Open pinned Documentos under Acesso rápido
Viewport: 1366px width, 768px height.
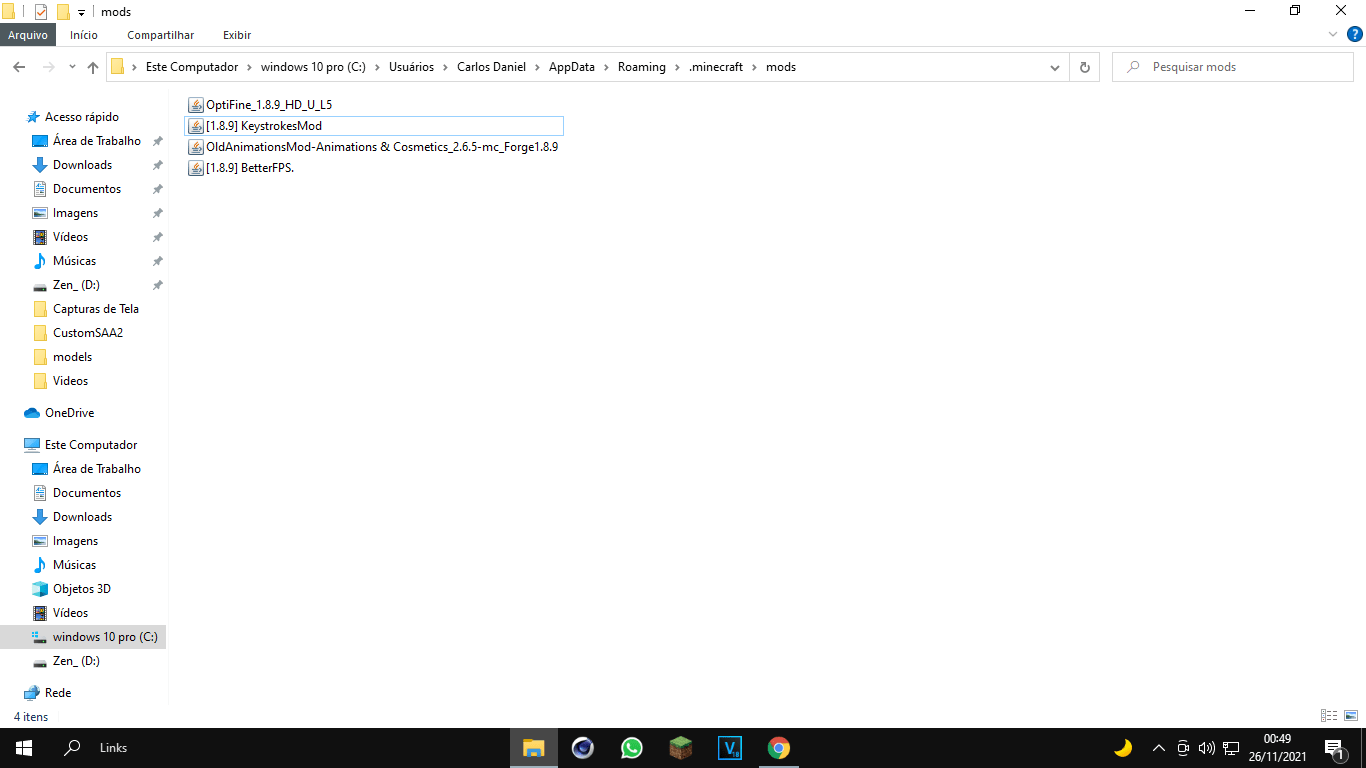86,189
